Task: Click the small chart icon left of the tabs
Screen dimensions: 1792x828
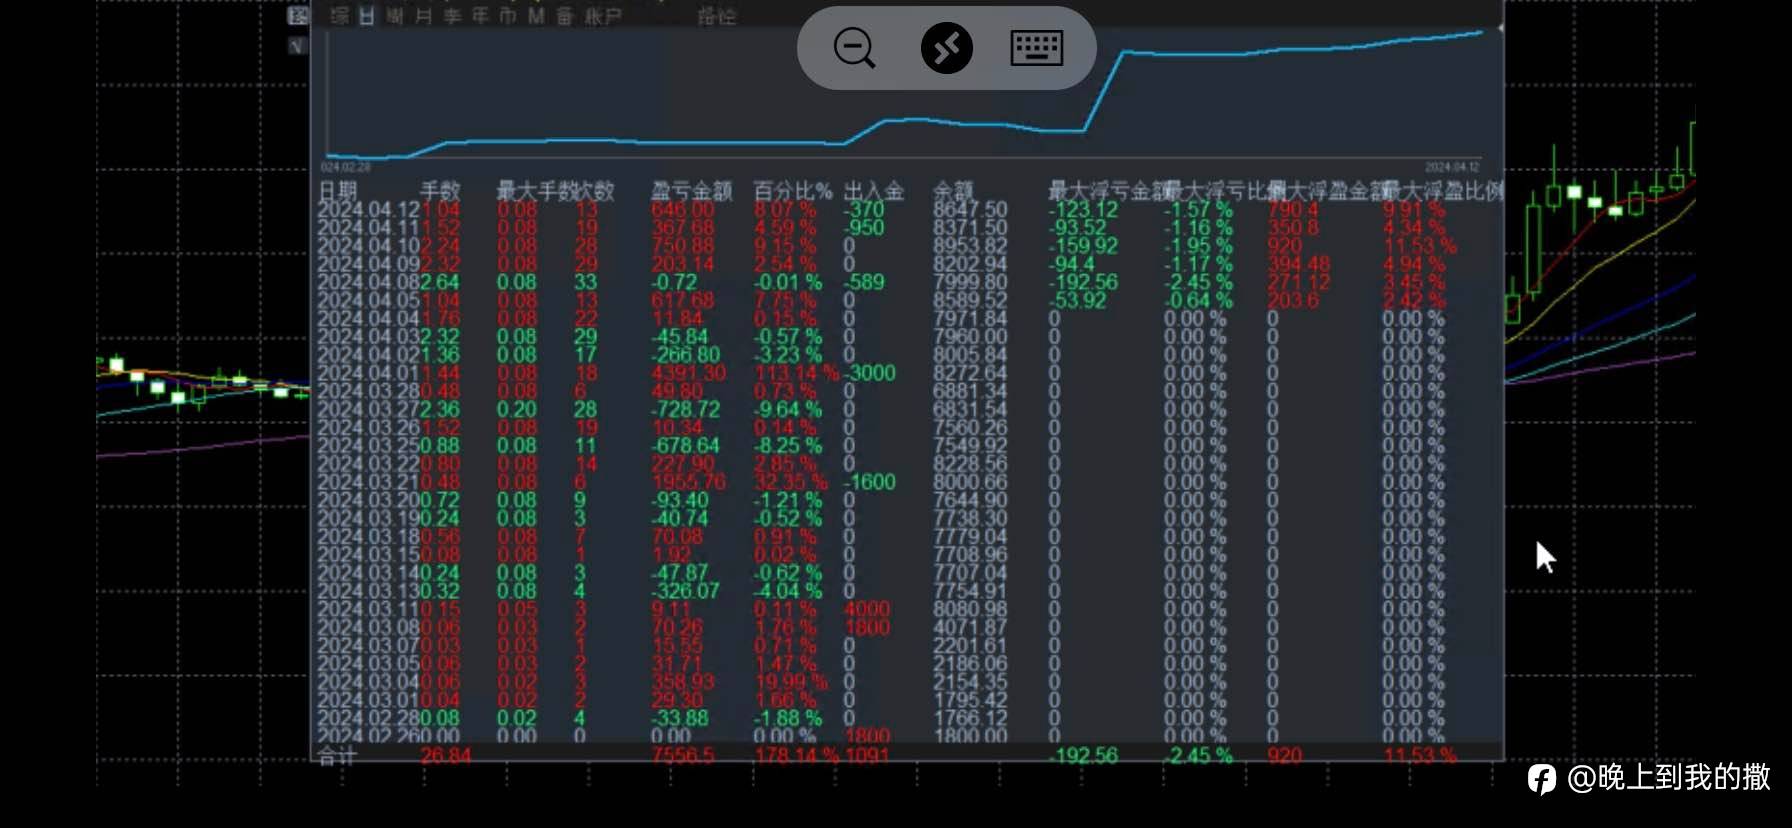Action: click(298, 16)
